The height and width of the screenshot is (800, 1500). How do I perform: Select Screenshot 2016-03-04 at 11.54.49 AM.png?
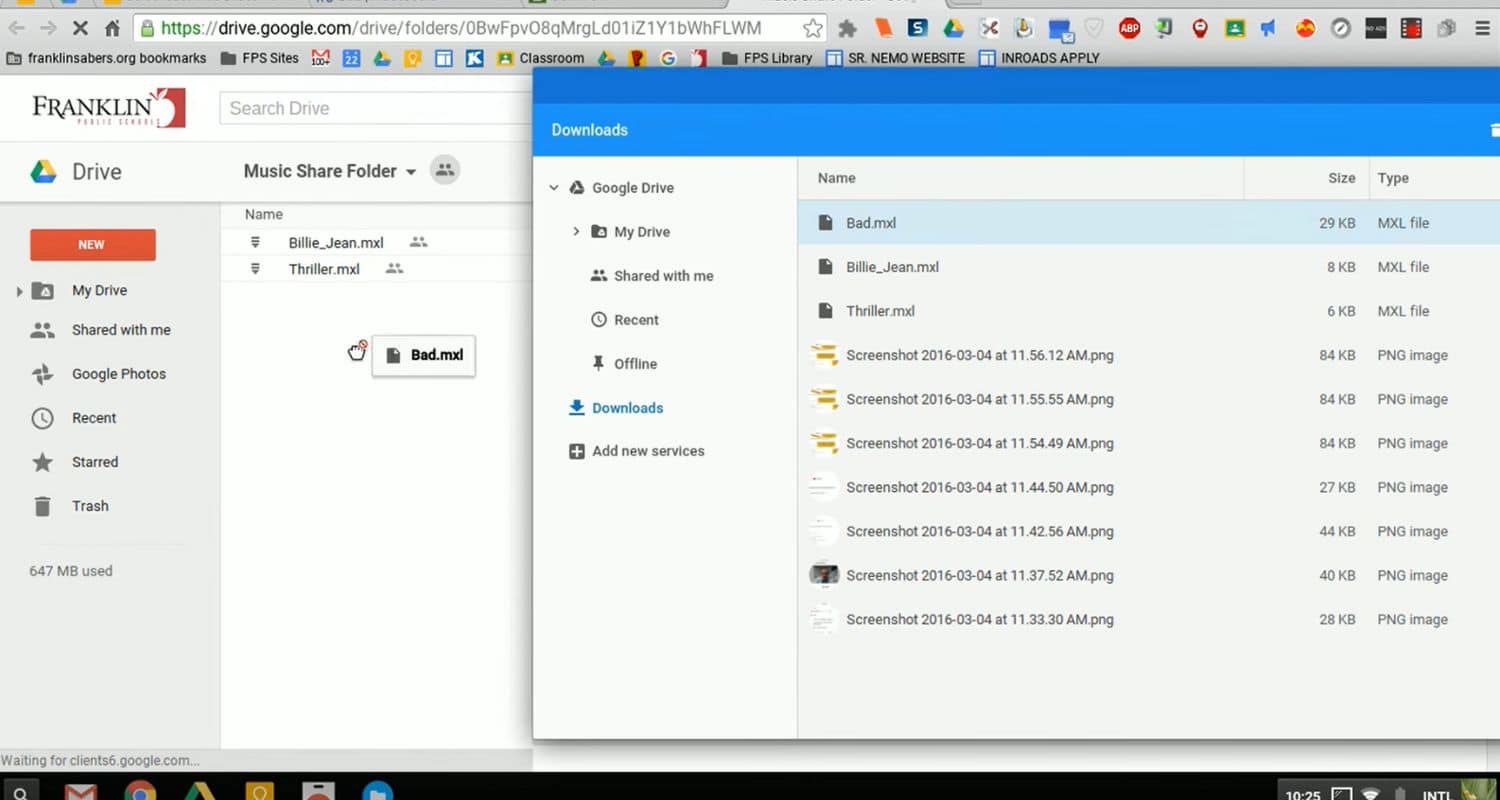pos(1149,443)
